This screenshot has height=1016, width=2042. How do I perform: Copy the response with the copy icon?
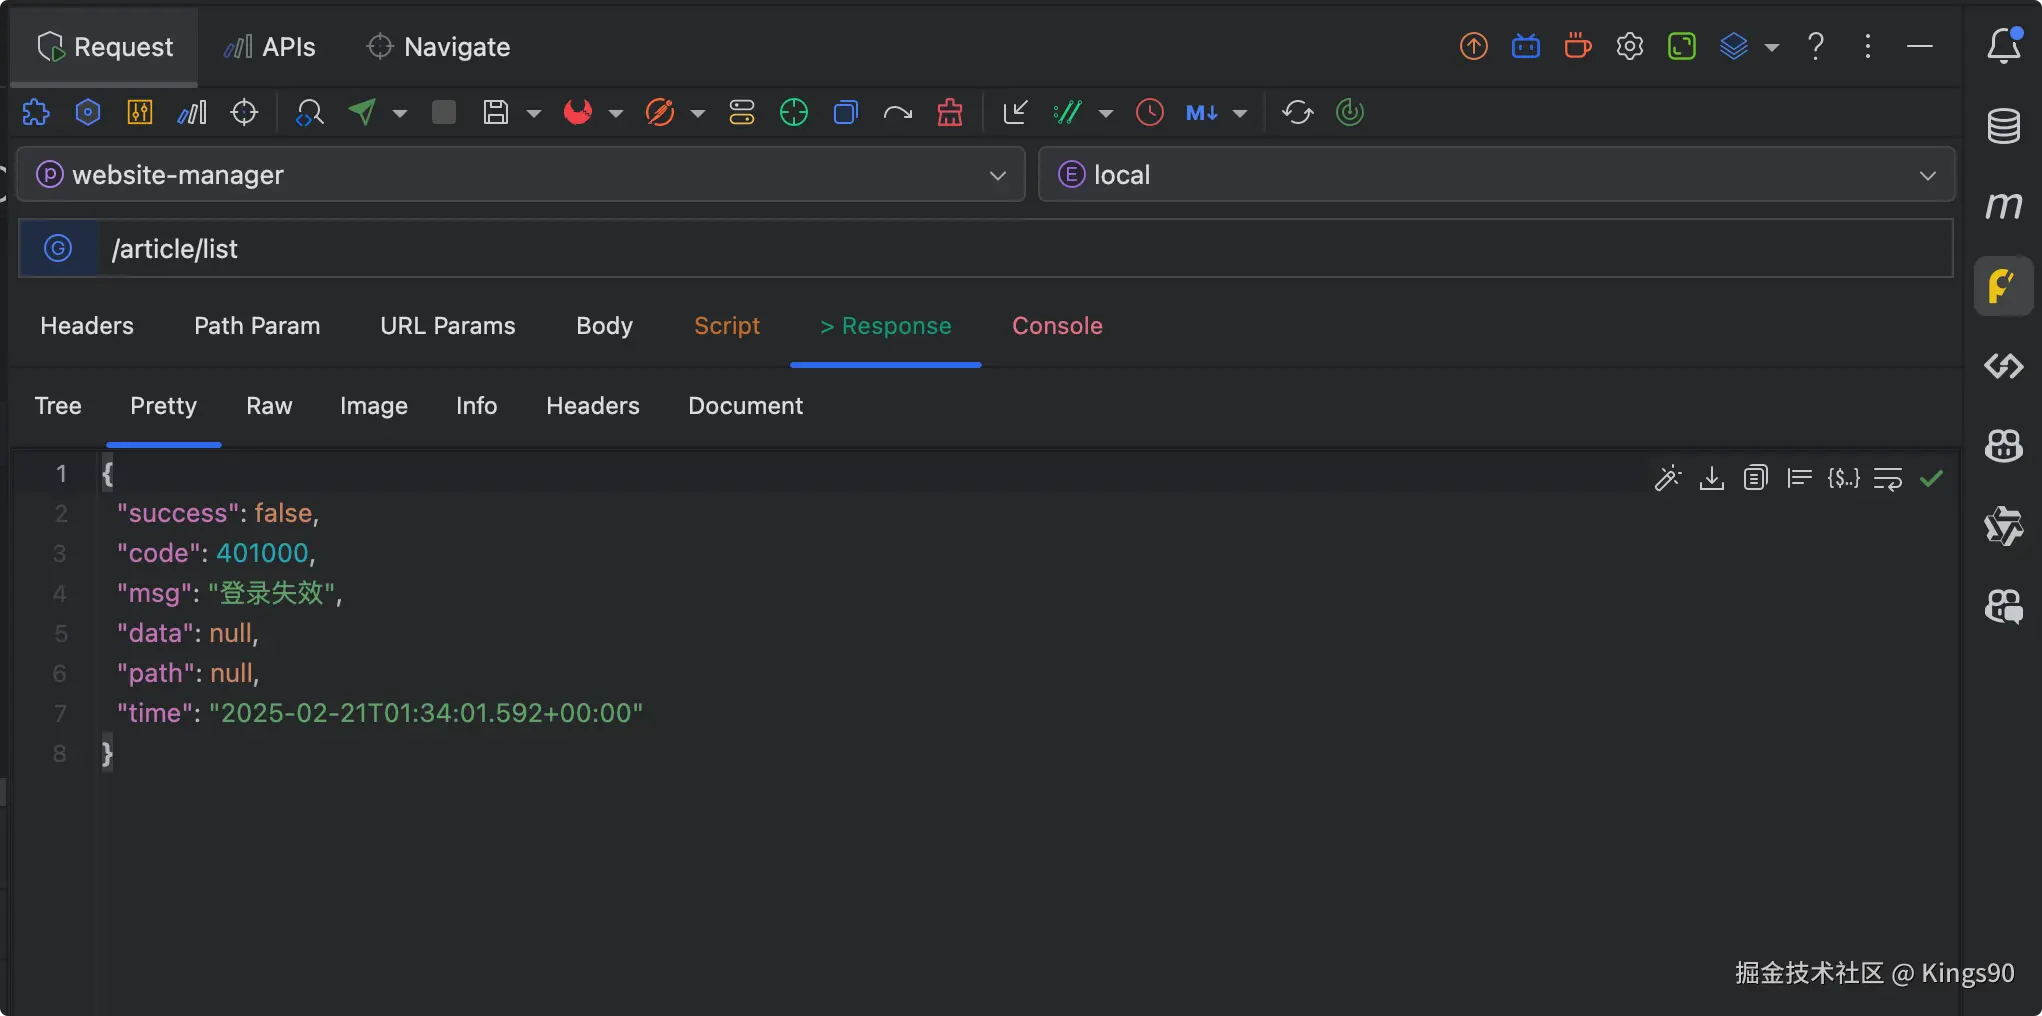tap(1756, 478)
